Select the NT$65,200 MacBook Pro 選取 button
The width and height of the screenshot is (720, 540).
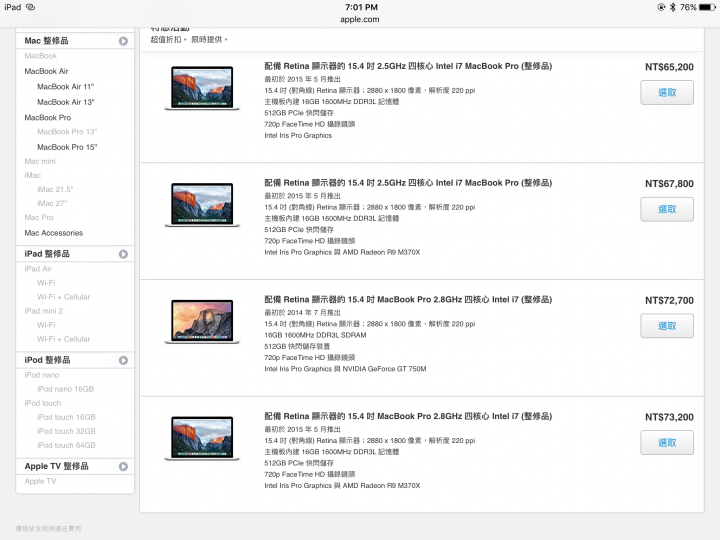pyautogui.click(x=667, y=92)
